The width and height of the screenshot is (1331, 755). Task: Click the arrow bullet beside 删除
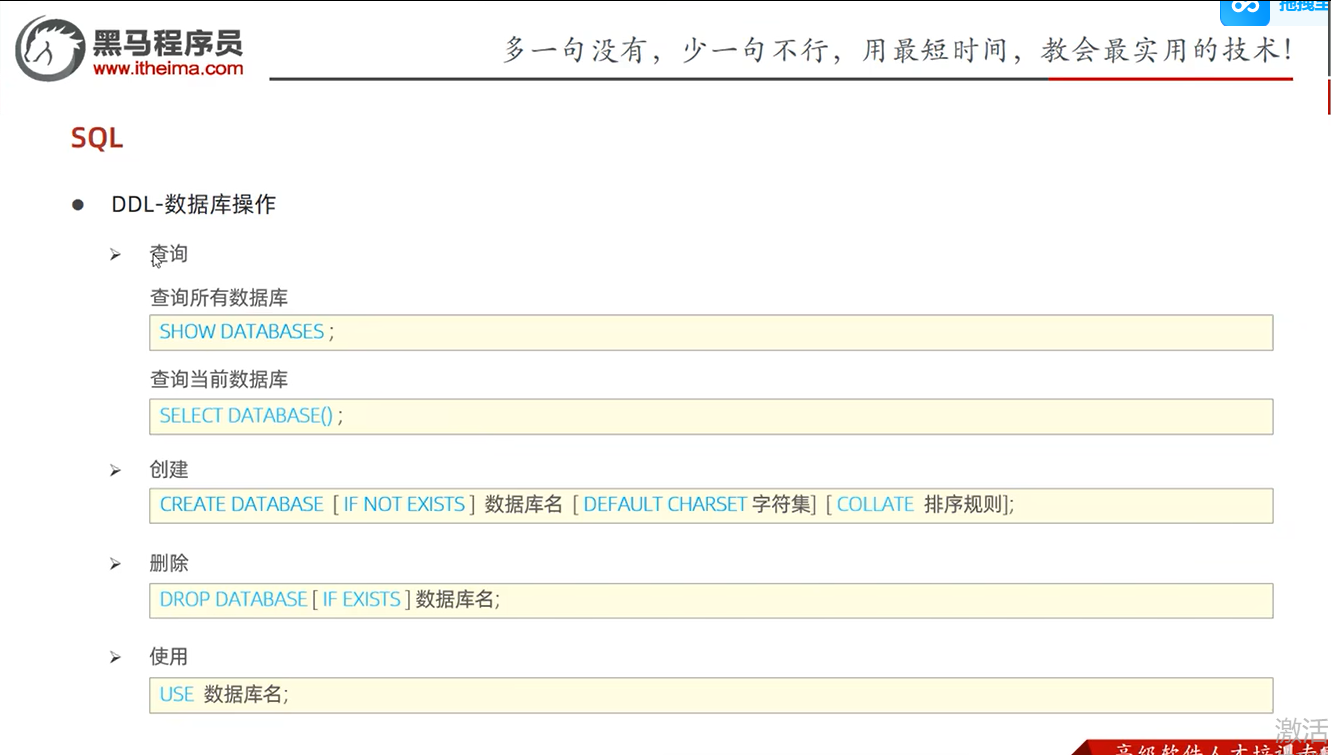tap(115, 564)
